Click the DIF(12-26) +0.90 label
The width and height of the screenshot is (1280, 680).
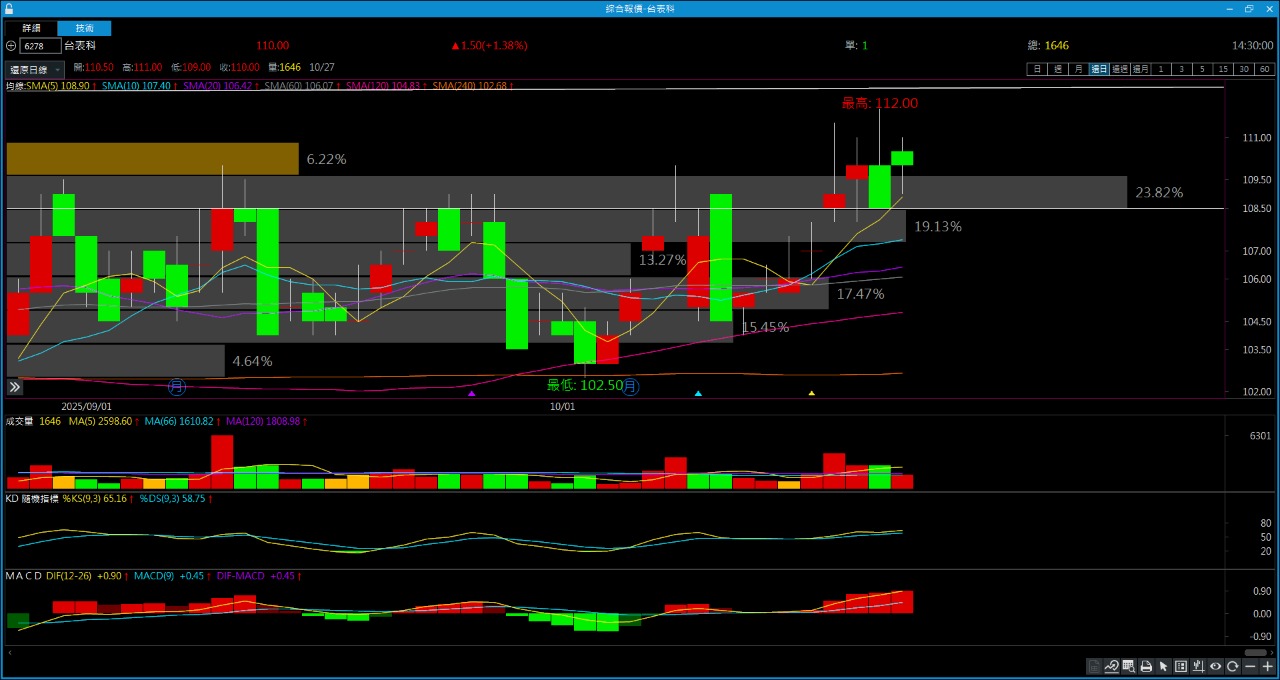pos(83,576)
